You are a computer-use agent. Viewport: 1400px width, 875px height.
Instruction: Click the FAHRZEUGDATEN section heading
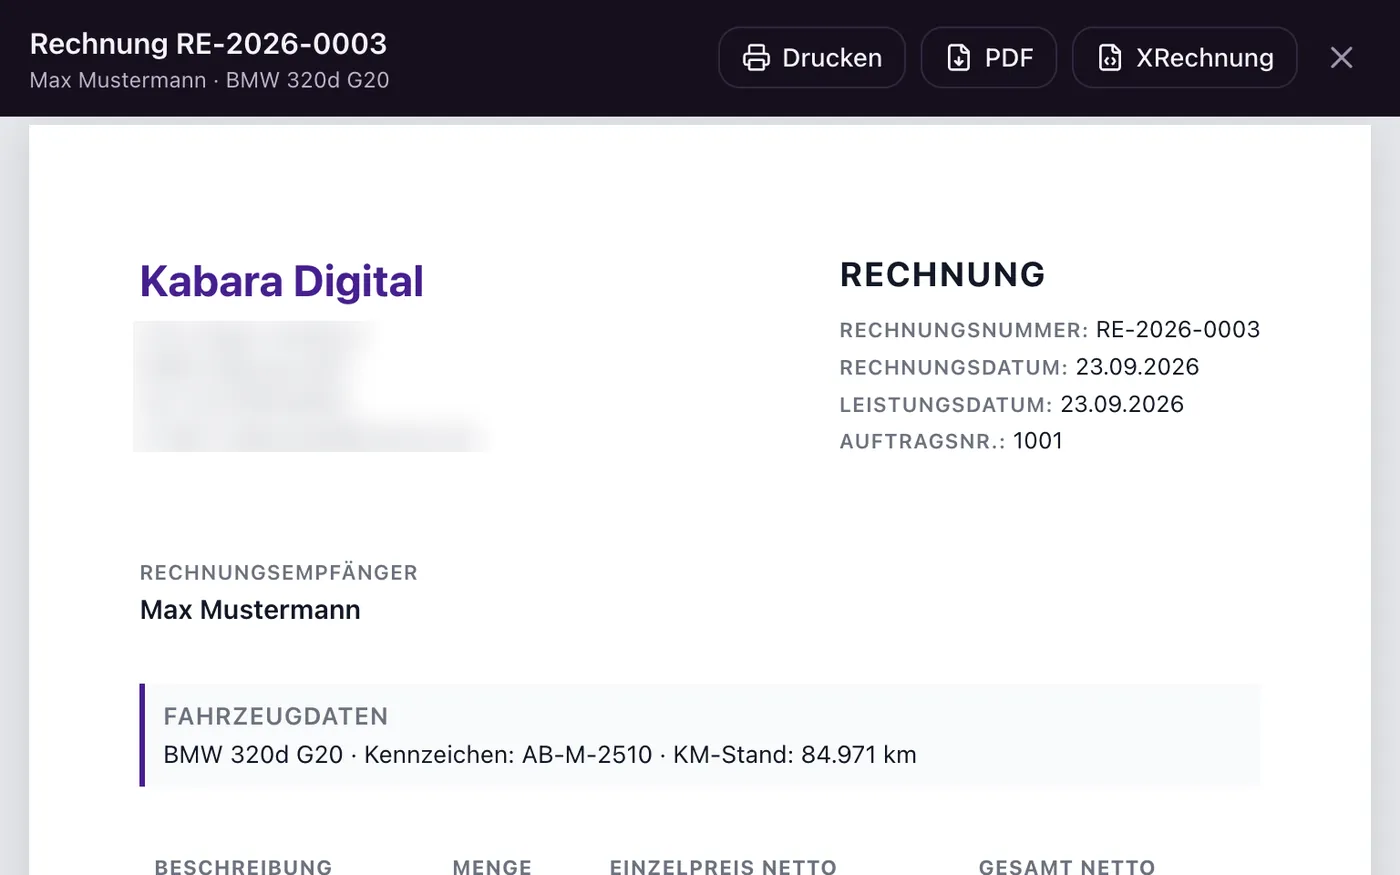(276, 716)
